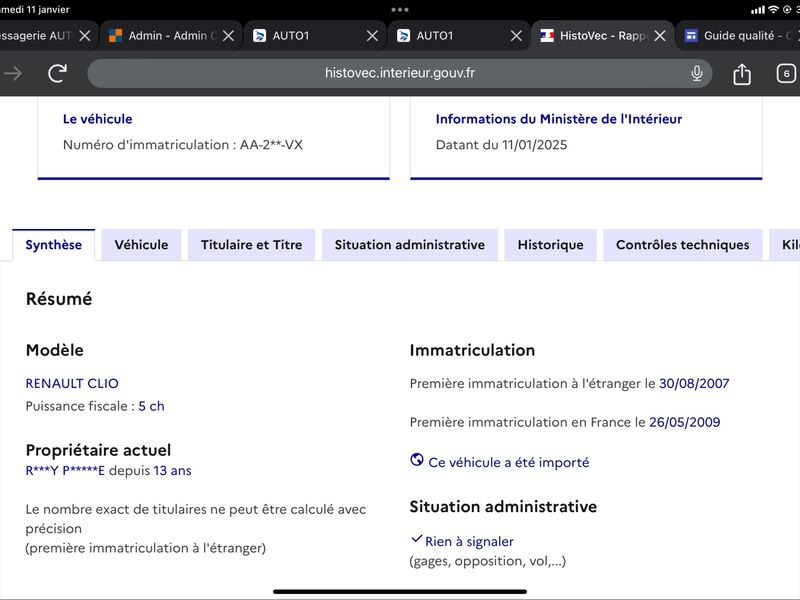Screen dimensions: 800x600
Task: Click the Immatriculation heading
Action: pos(472,350)
